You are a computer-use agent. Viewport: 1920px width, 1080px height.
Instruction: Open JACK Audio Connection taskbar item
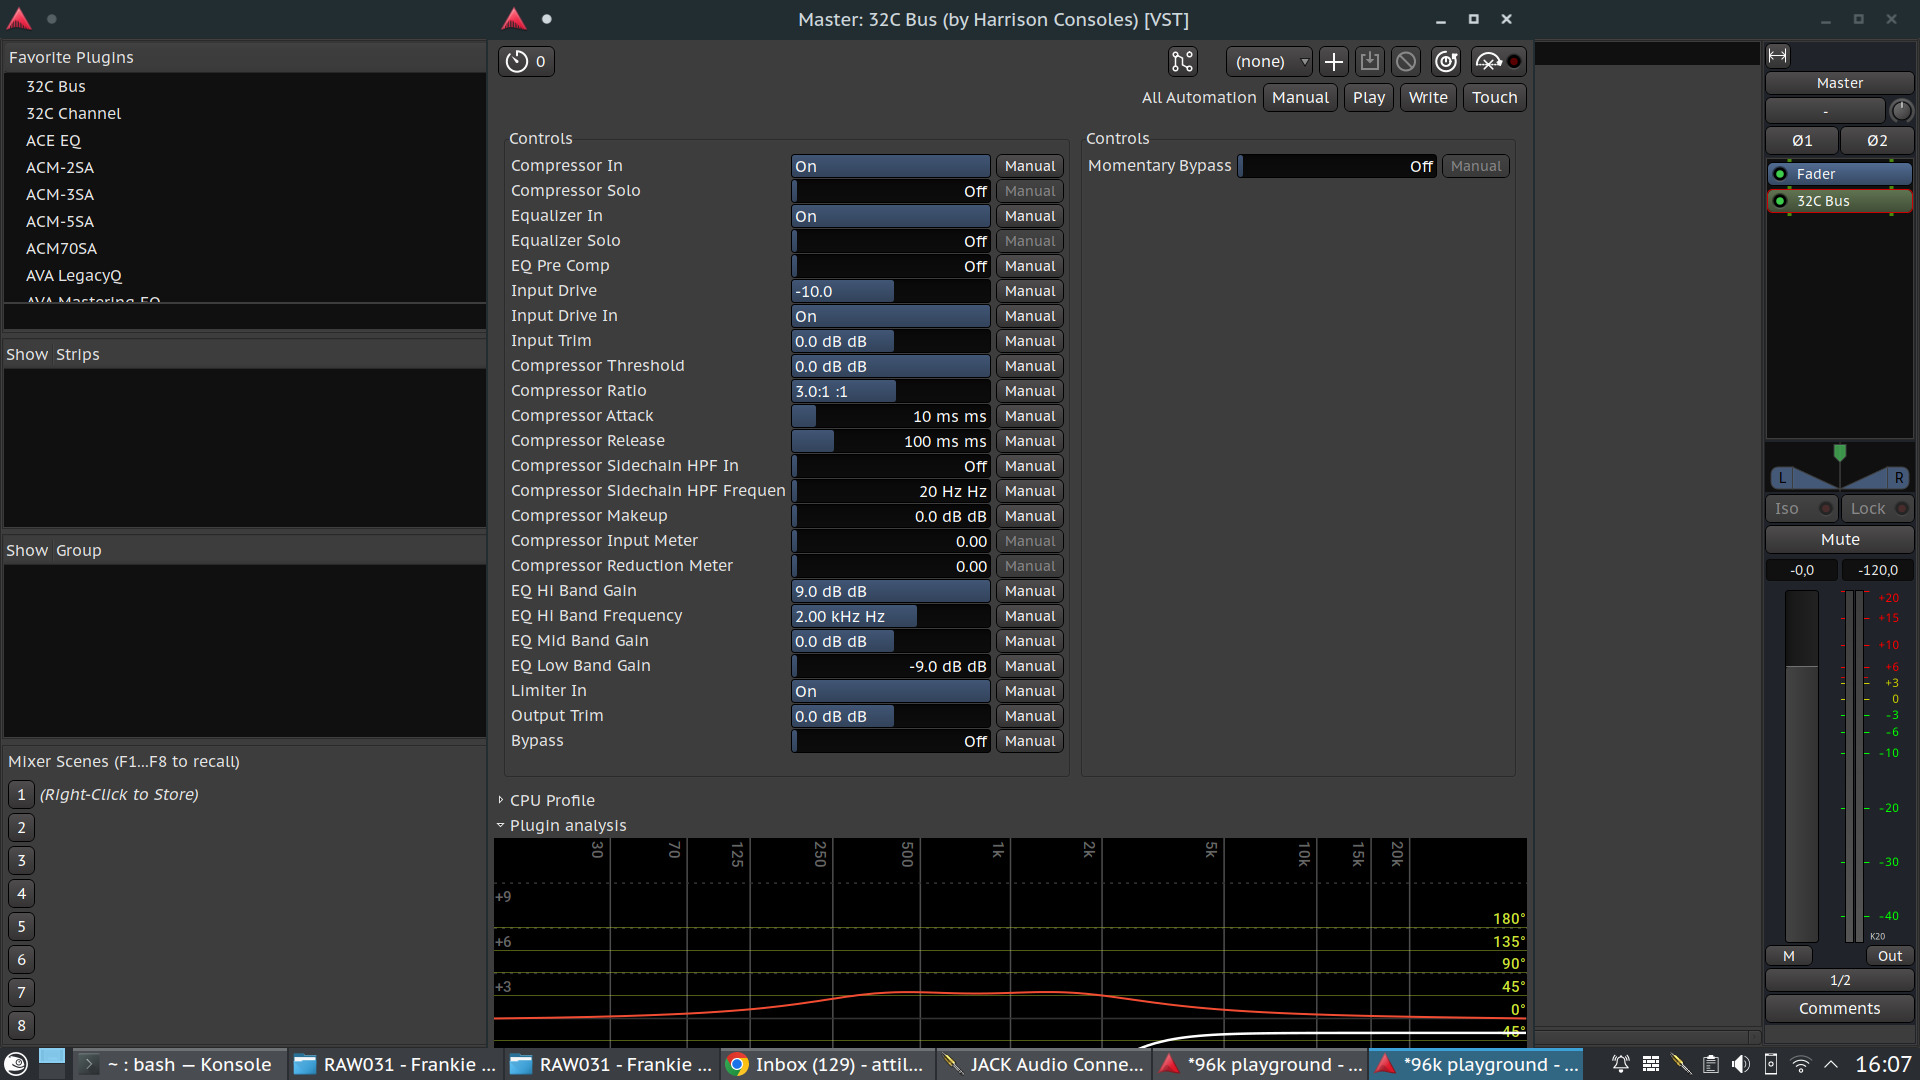(x=1044, y=1064)
